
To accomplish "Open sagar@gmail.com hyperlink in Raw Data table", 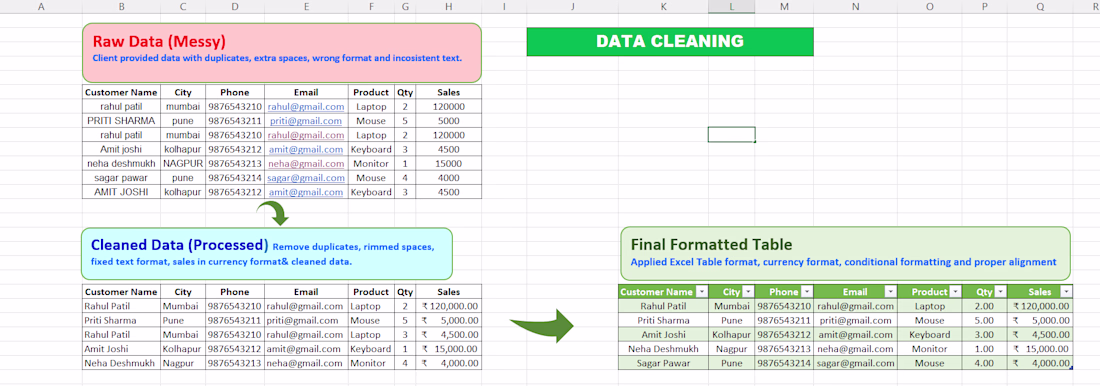I will (x=306, y=178).
